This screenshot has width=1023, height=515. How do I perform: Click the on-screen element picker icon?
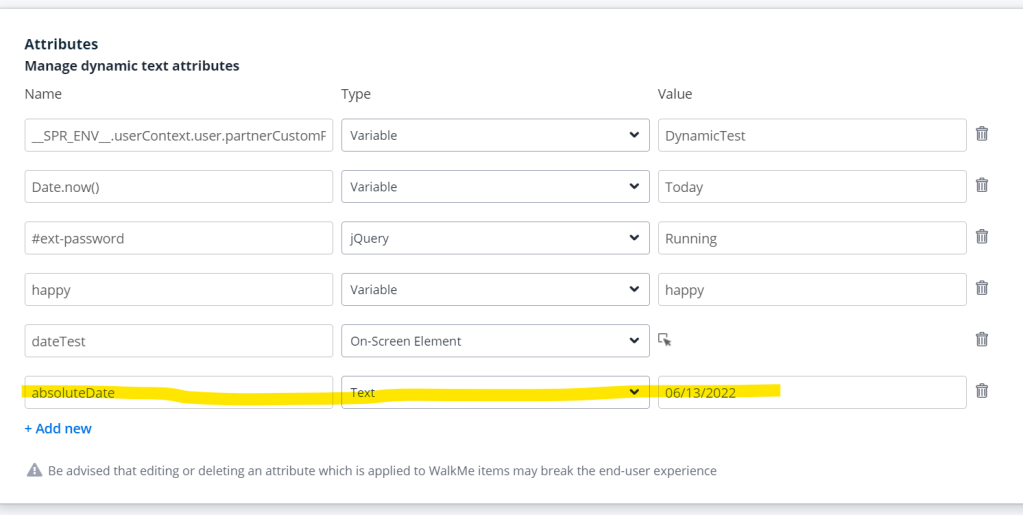pyautogui.click(x=665, y=340)
